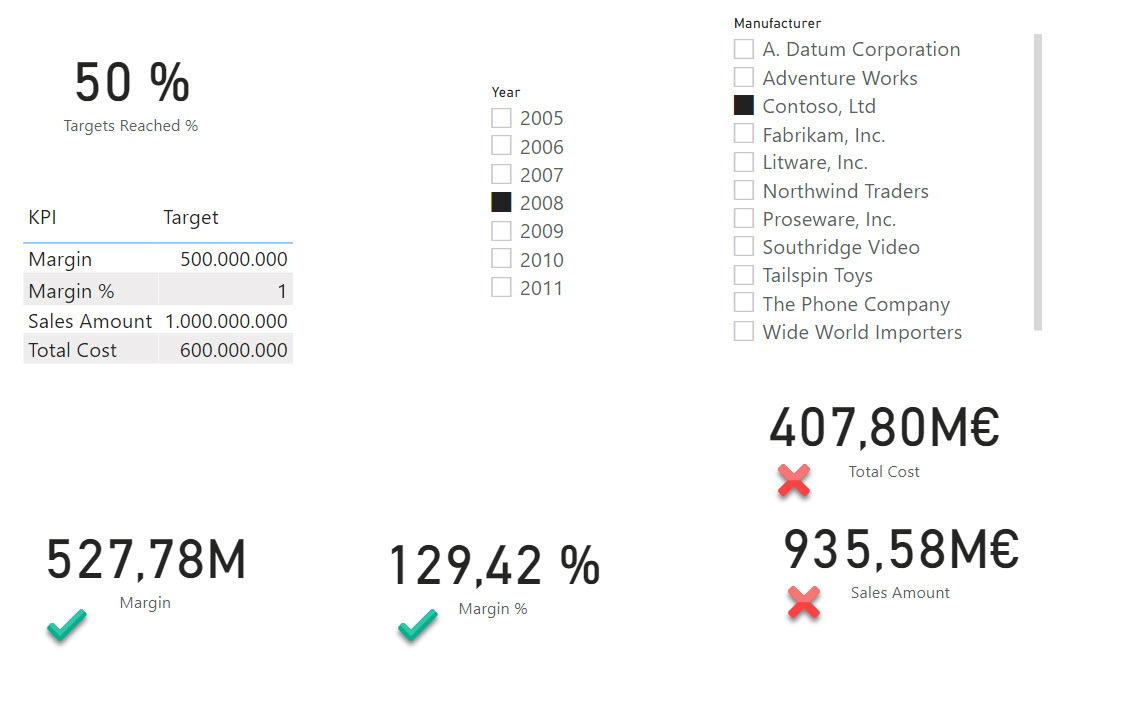Image resolution: width=1135 pixels, height=706 pixels.
Task: Deselect the Contoso, Ltd manufacturer checkbox
Action: pos(743,105)
